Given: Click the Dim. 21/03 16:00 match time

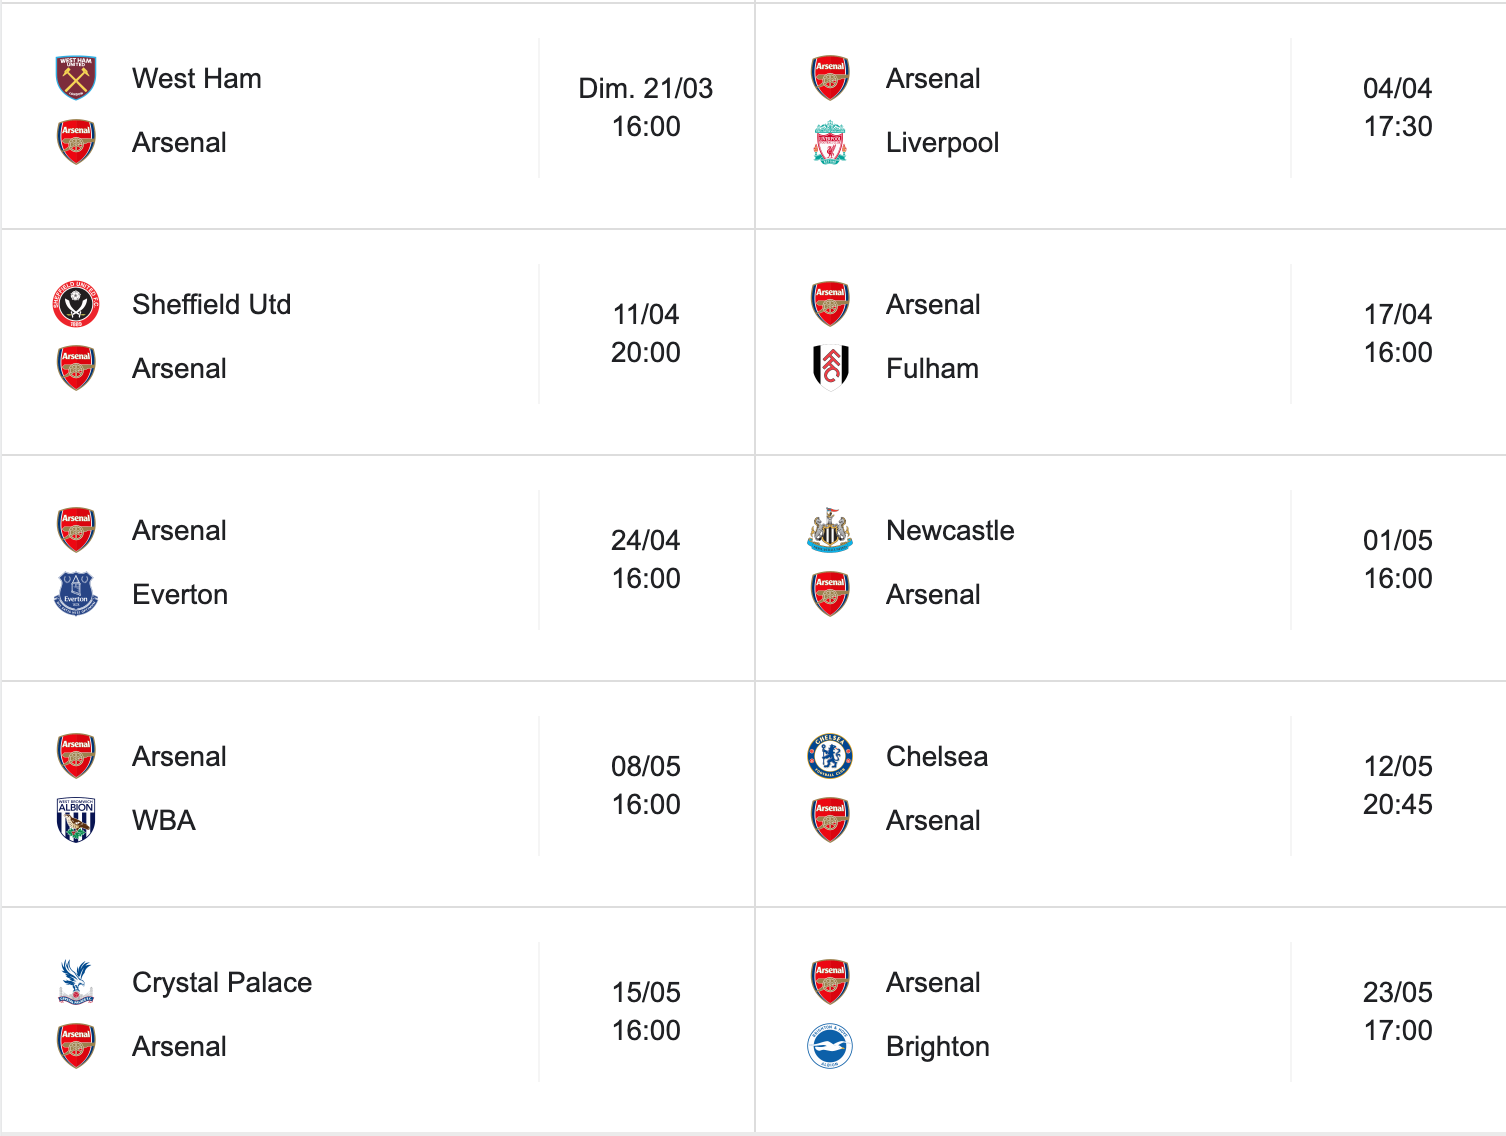Looking at the screenshot, I should coord(646,108).
